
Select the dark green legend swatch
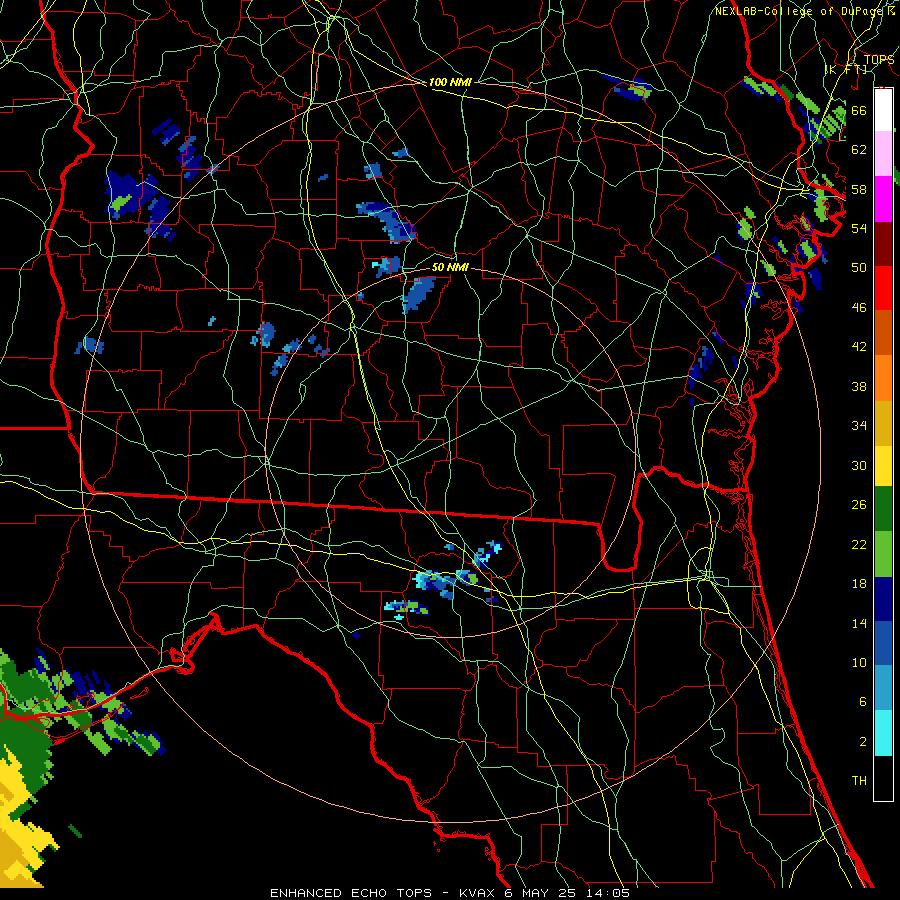point(883,509)
